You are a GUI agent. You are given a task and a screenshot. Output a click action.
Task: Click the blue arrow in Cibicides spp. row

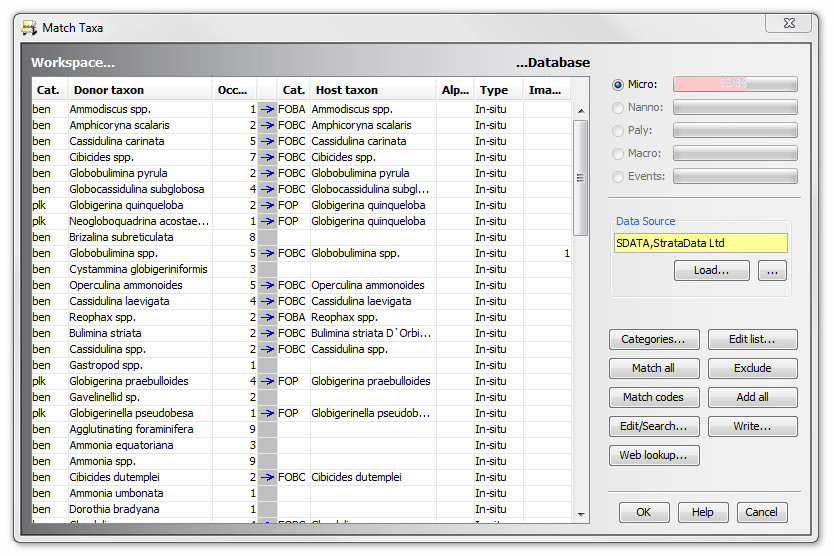[267, 157]
